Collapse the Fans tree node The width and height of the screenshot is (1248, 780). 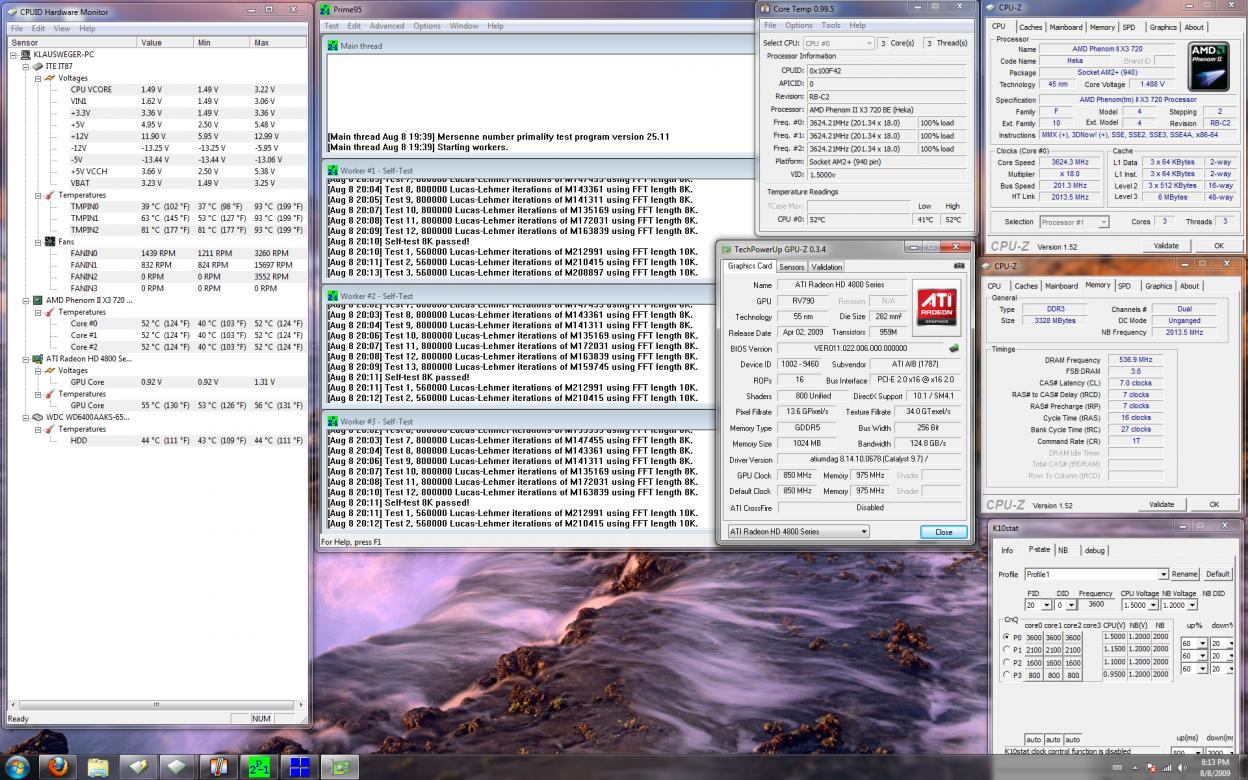tap(38, 241)
